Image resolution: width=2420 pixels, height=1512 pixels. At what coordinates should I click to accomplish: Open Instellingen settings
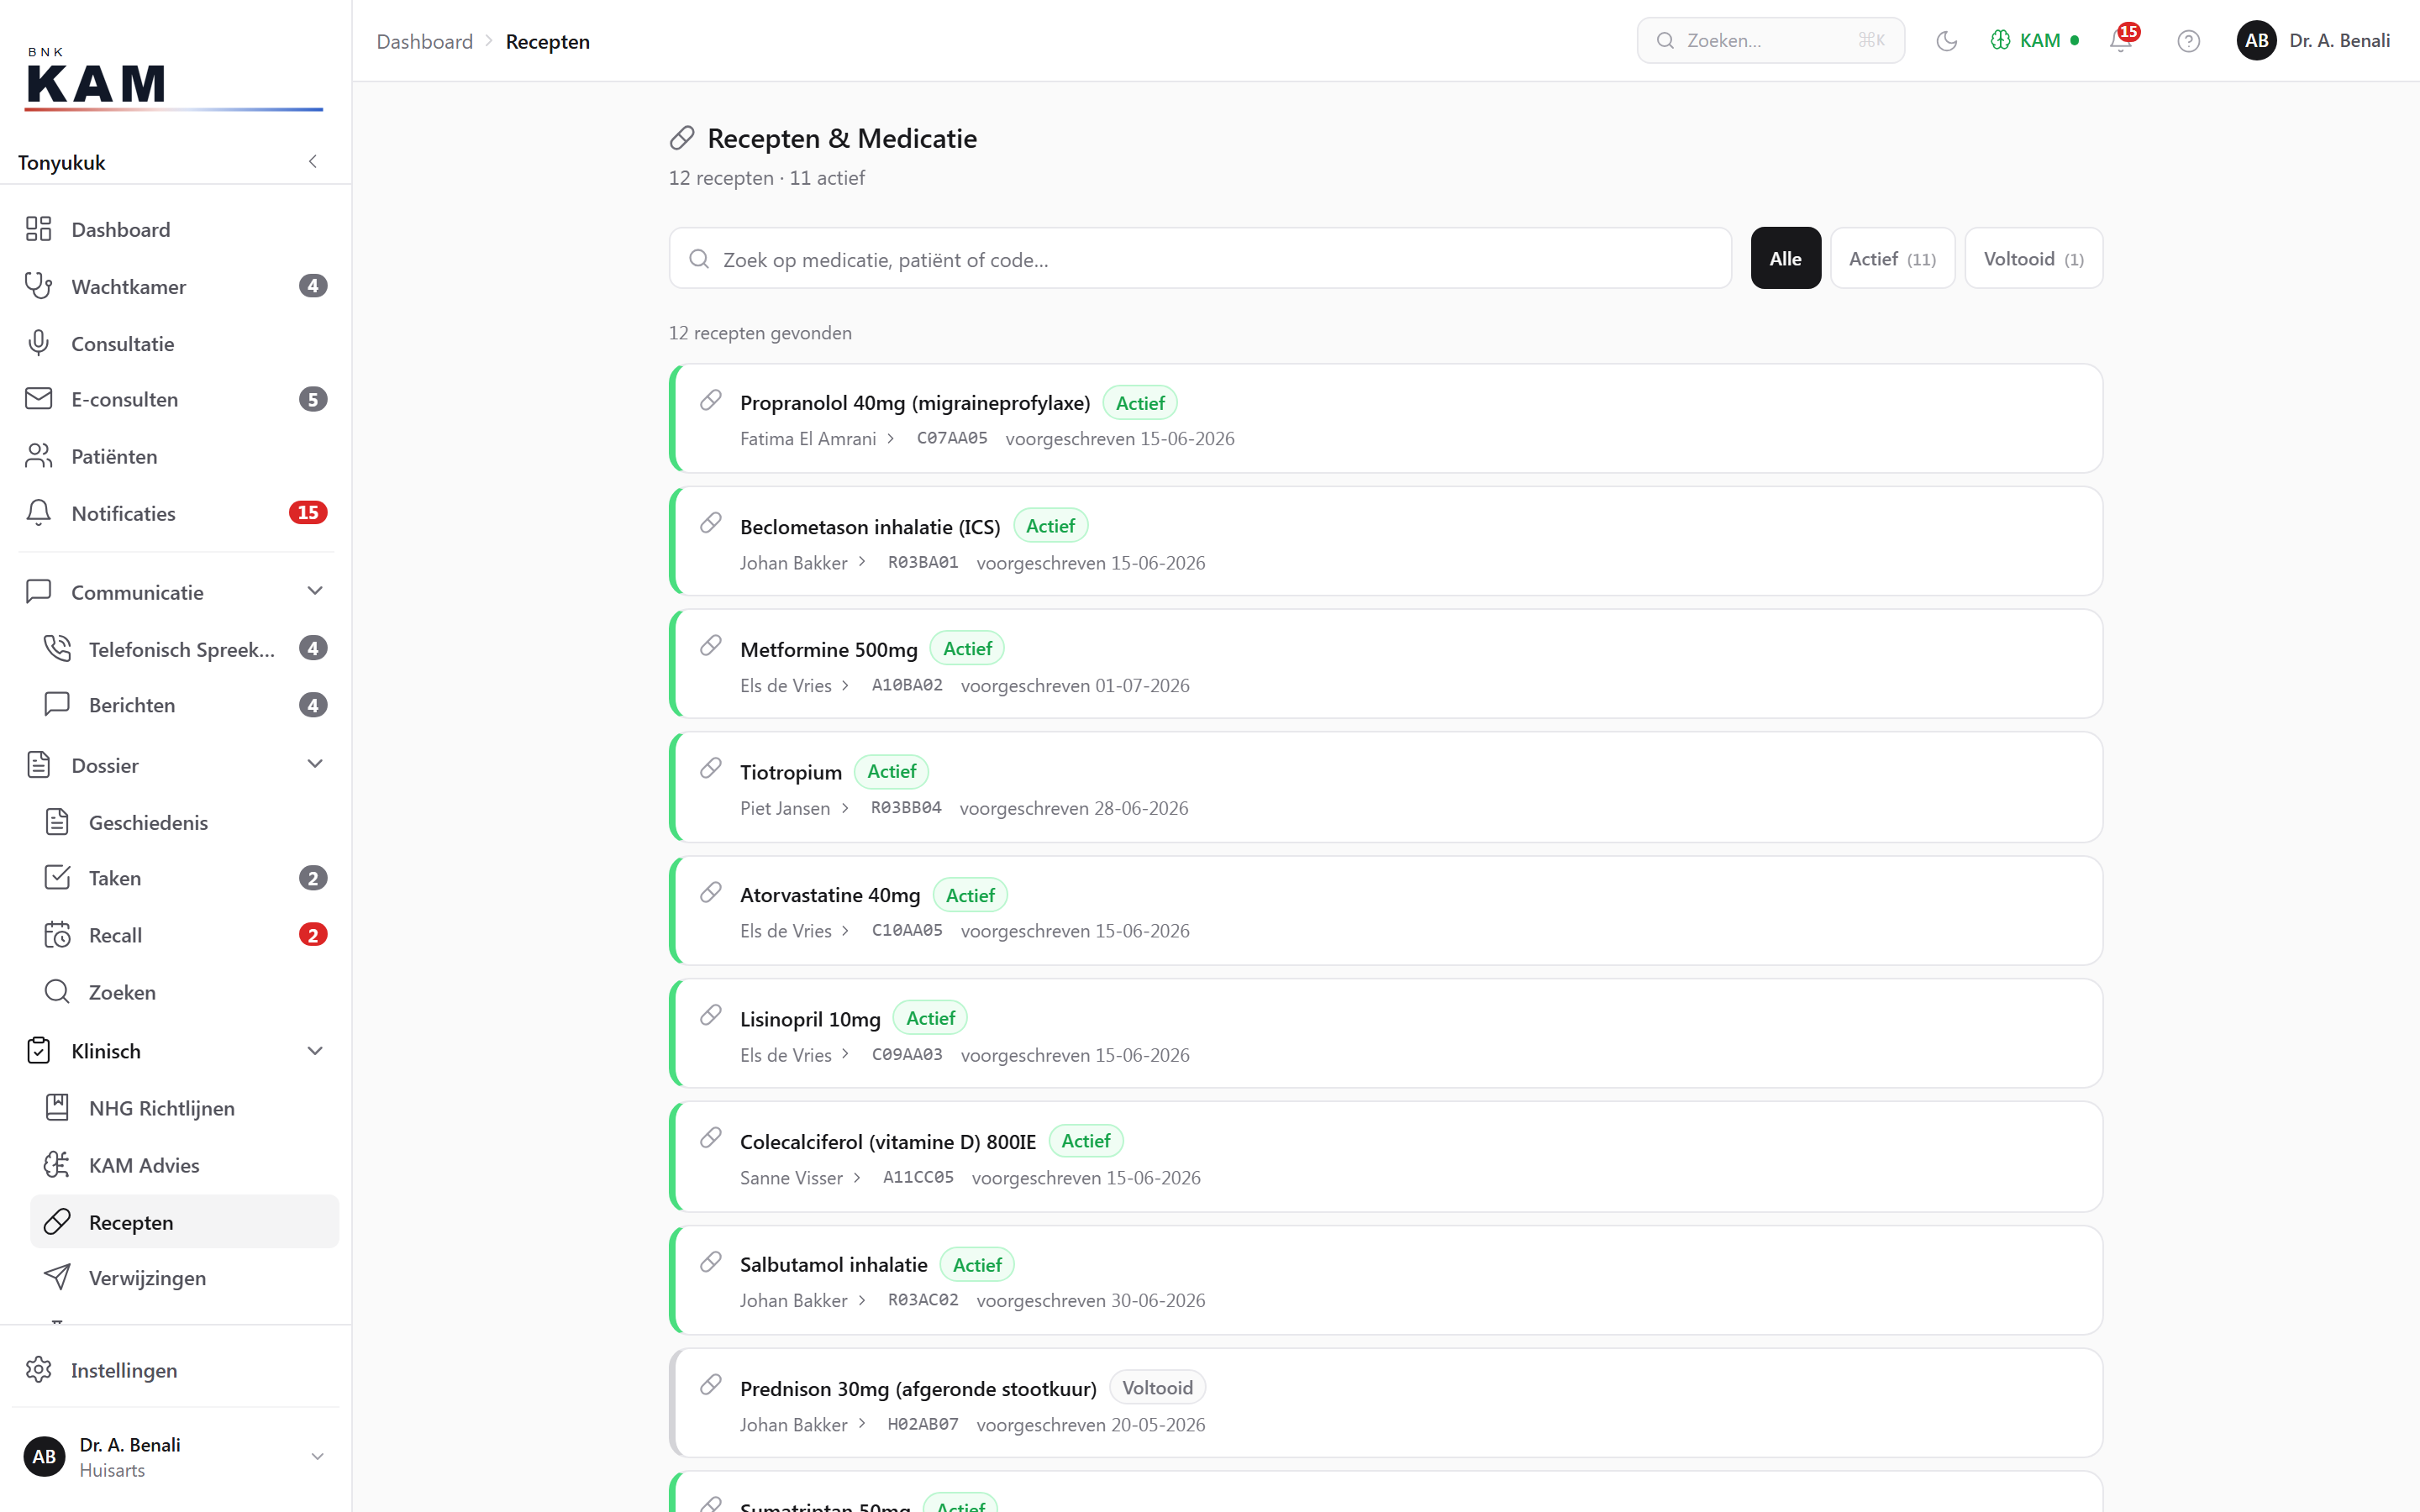[x=176, y=1370]
